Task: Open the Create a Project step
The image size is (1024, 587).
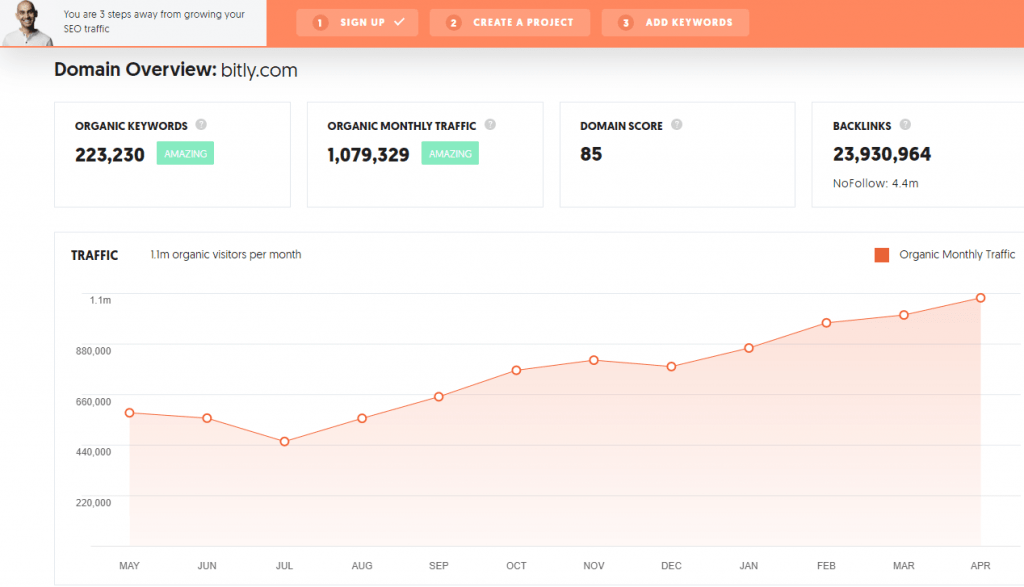Action: [x=510, y=22]
